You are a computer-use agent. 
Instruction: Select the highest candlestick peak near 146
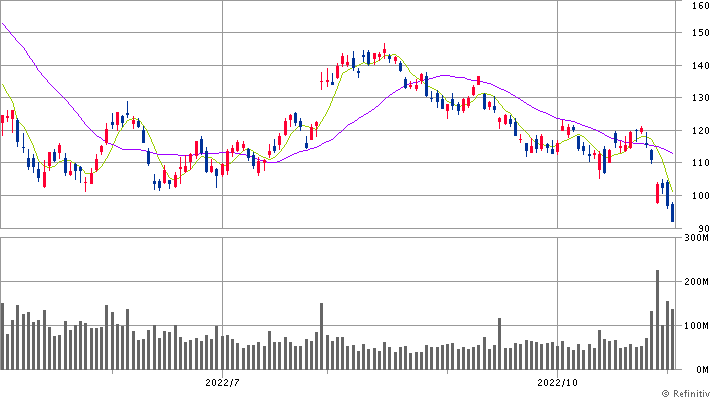(385, 50)
